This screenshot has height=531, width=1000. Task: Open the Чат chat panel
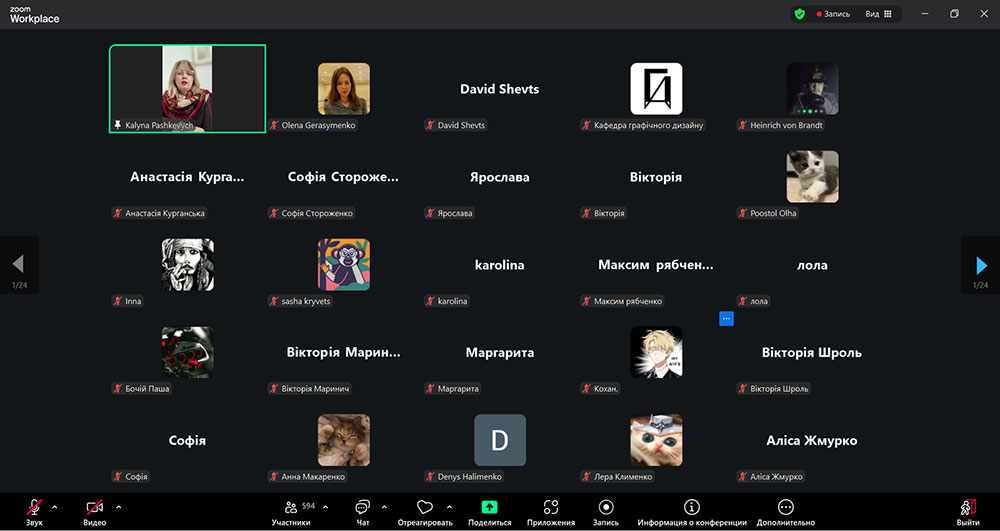[x=362, y=508]
